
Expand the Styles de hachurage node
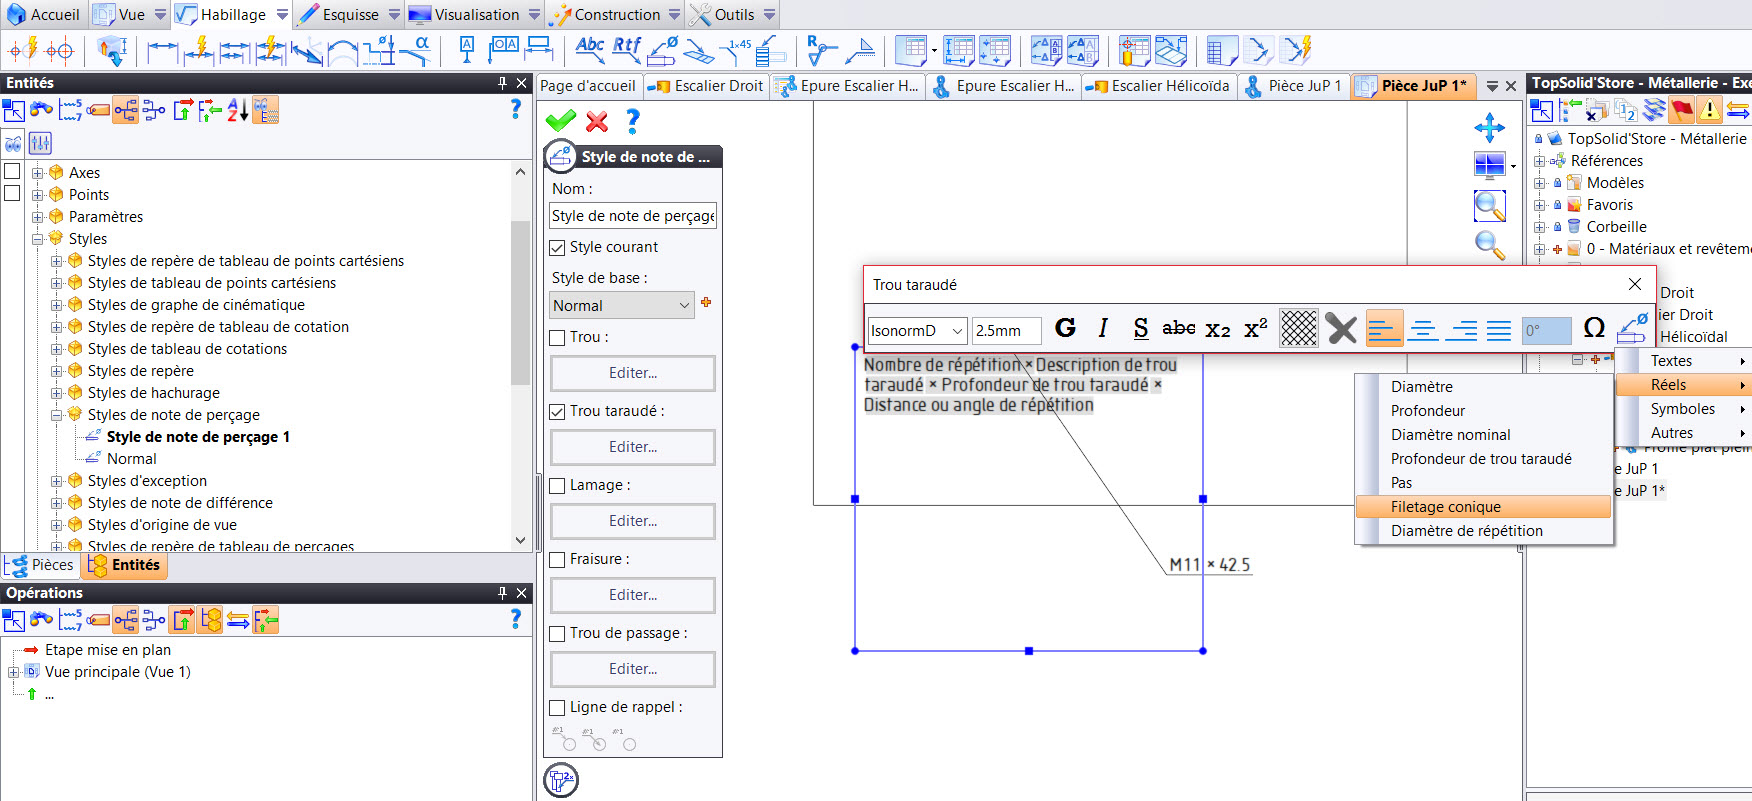click(57, 393)
